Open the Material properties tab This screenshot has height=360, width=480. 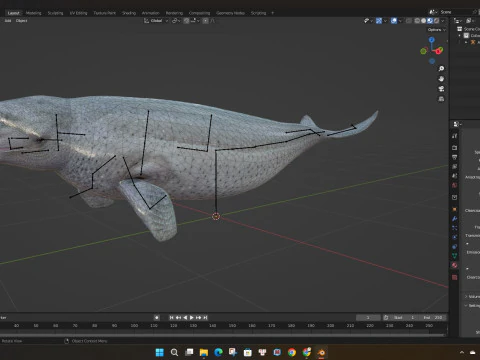click(454, 265)
